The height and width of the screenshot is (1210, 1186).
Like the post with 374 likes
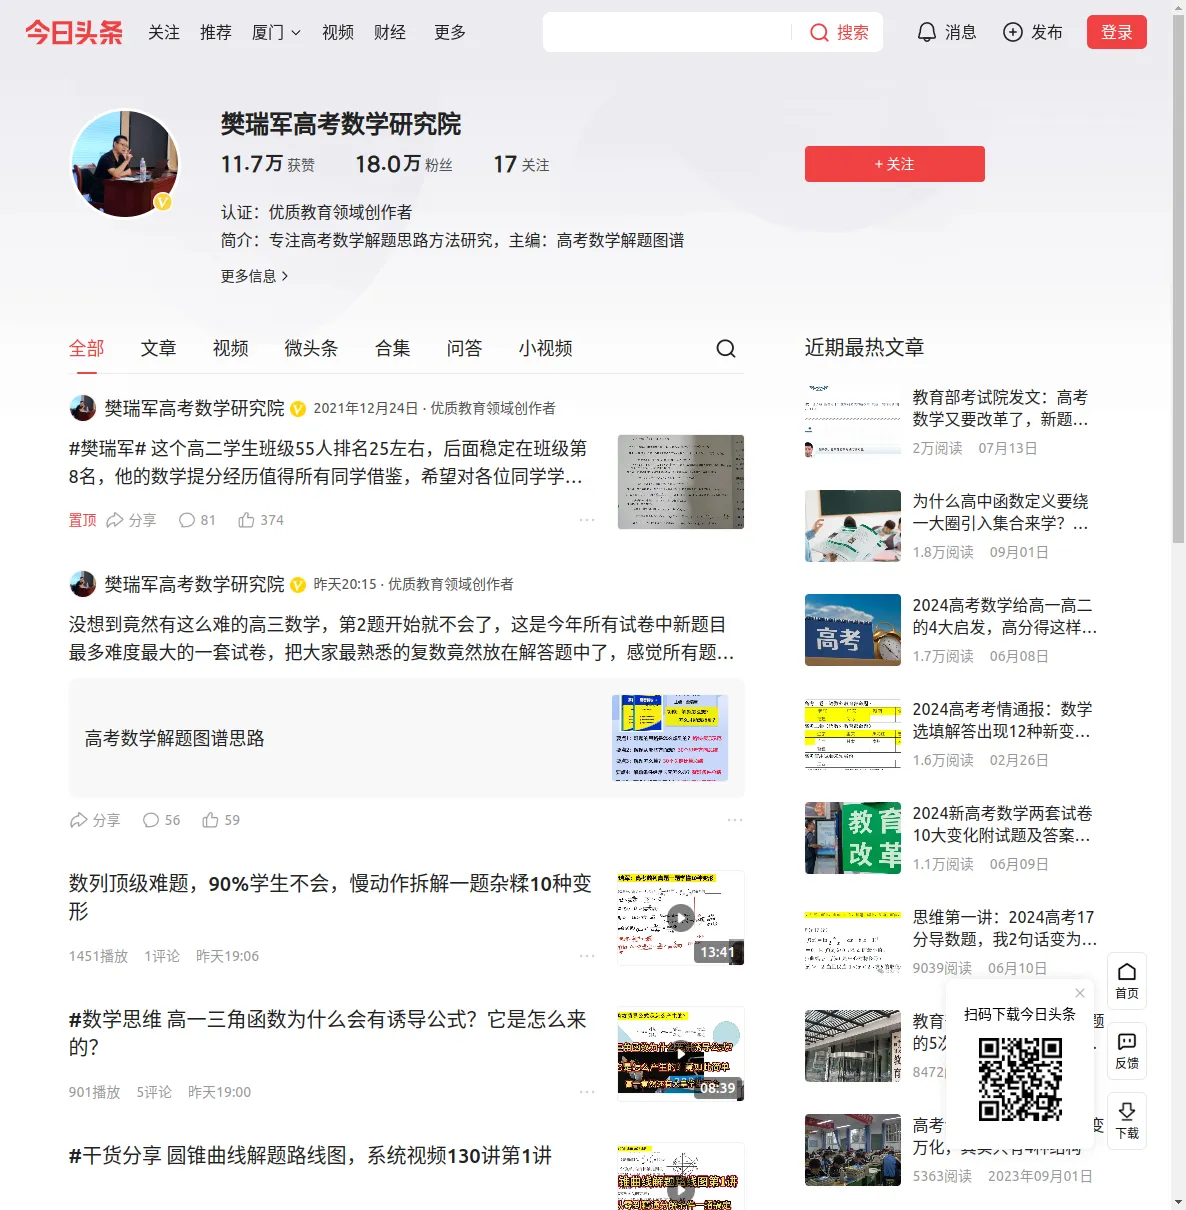pos(261,520)
